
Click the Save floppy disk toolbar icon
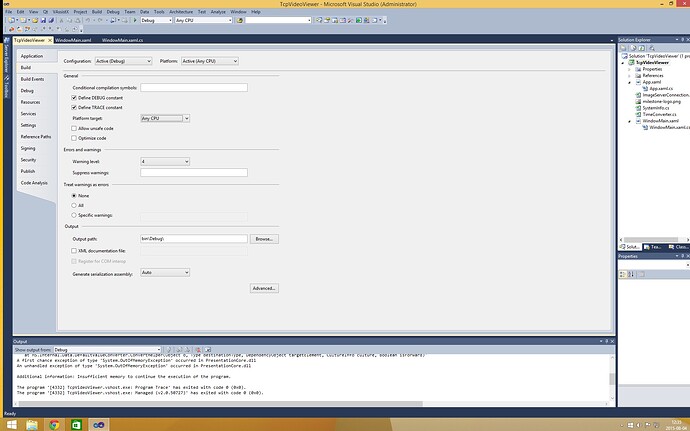coord(43,20)
